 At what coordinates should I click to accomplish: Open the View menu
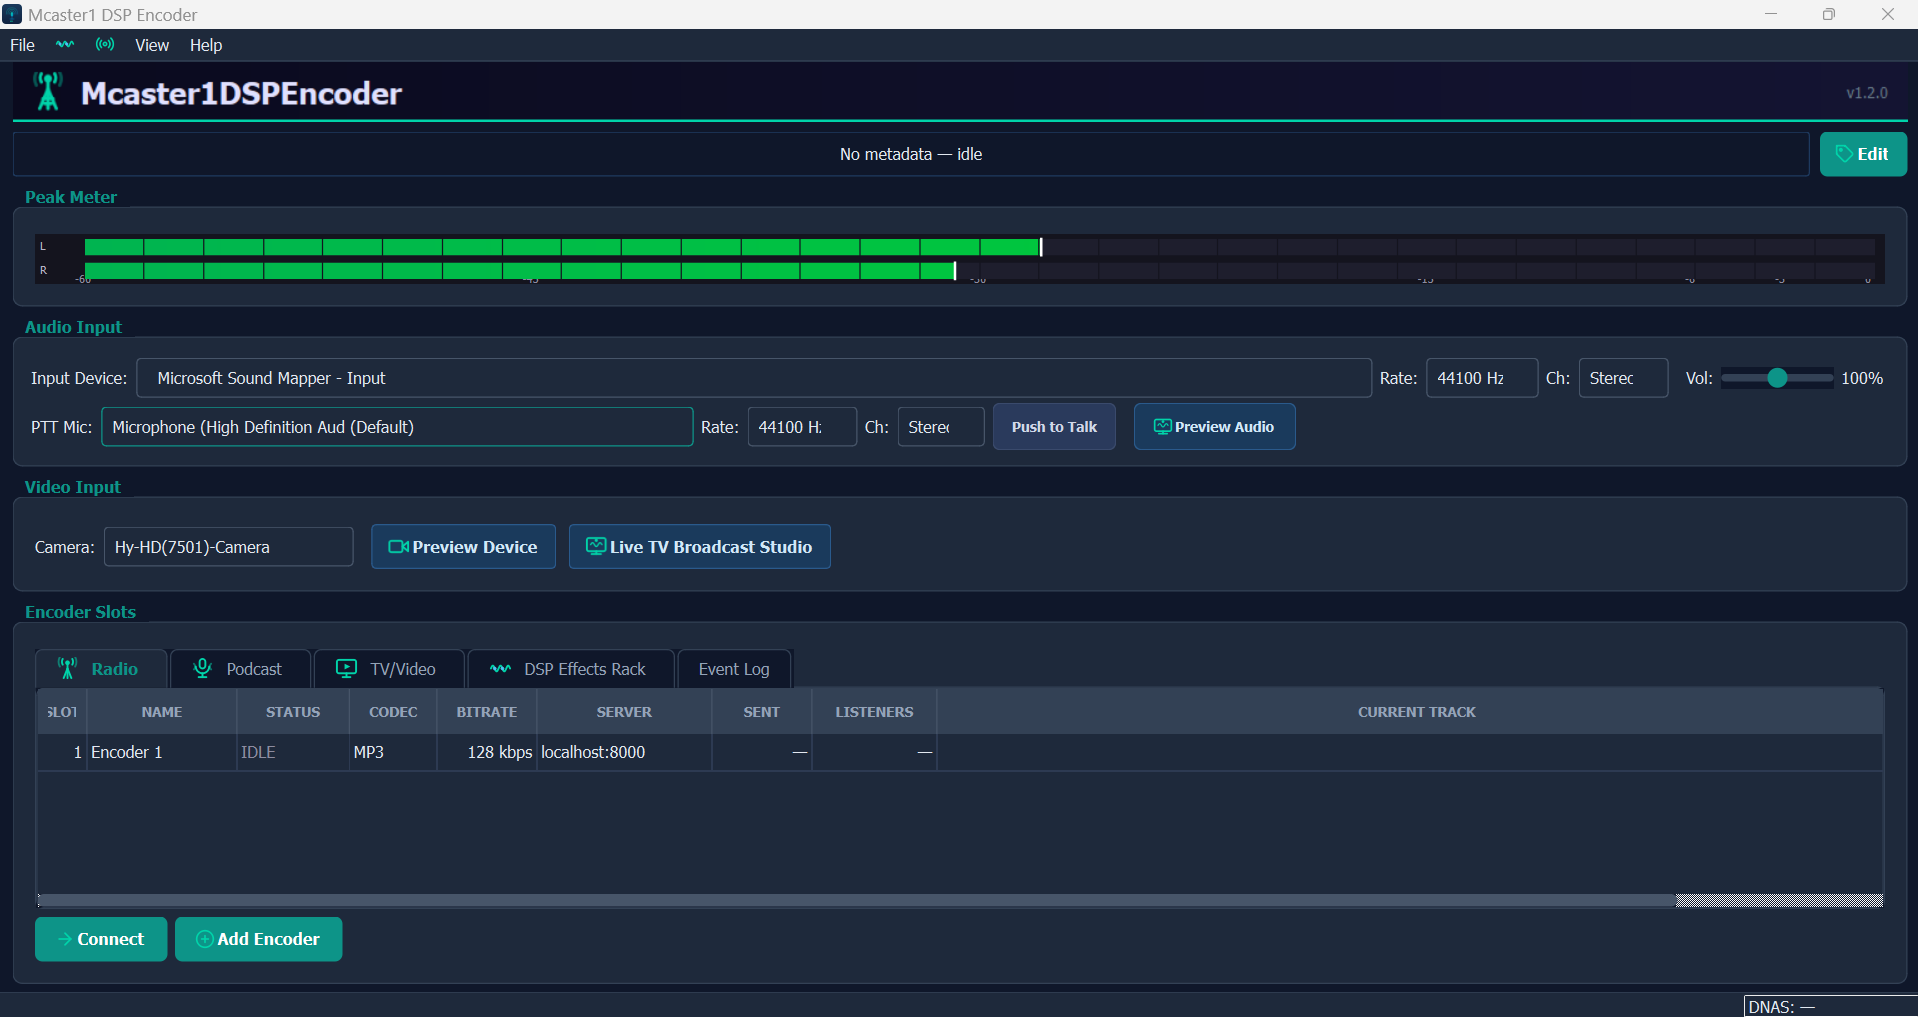152,45
